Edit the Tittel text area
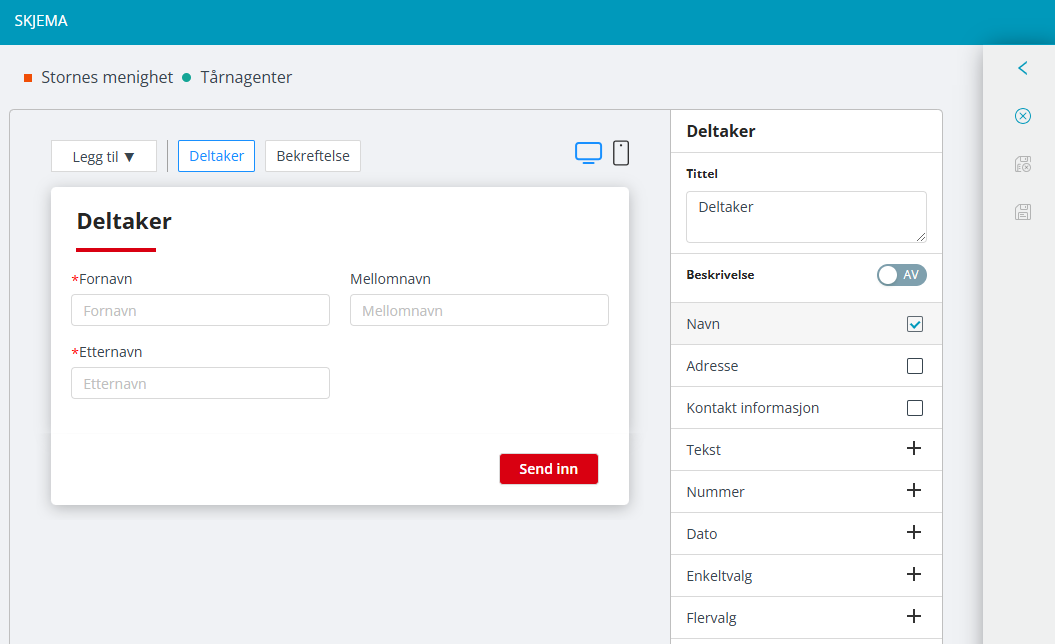The image size is (1055, 644). (805, 217)
